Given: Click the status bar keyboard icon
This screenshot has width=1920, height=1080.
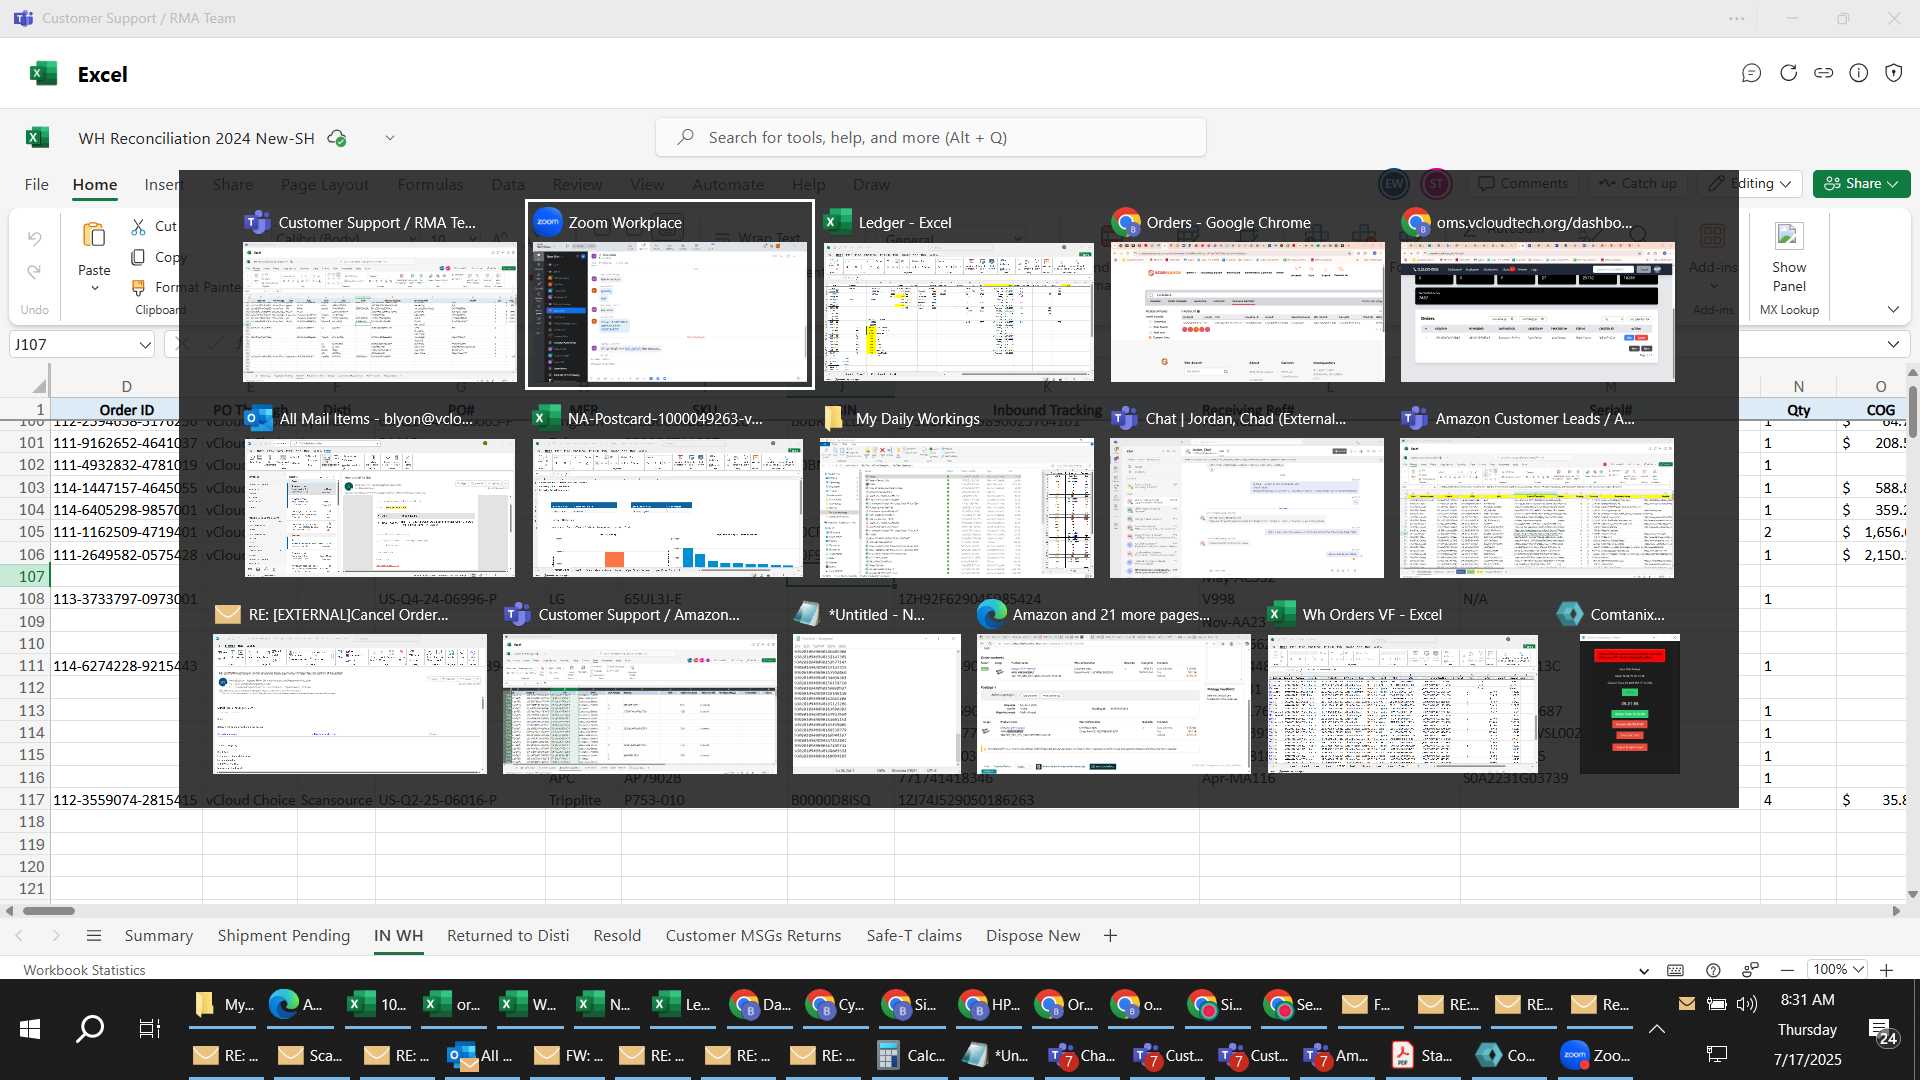Looking at the screenshot, I should pos(1676,970).
